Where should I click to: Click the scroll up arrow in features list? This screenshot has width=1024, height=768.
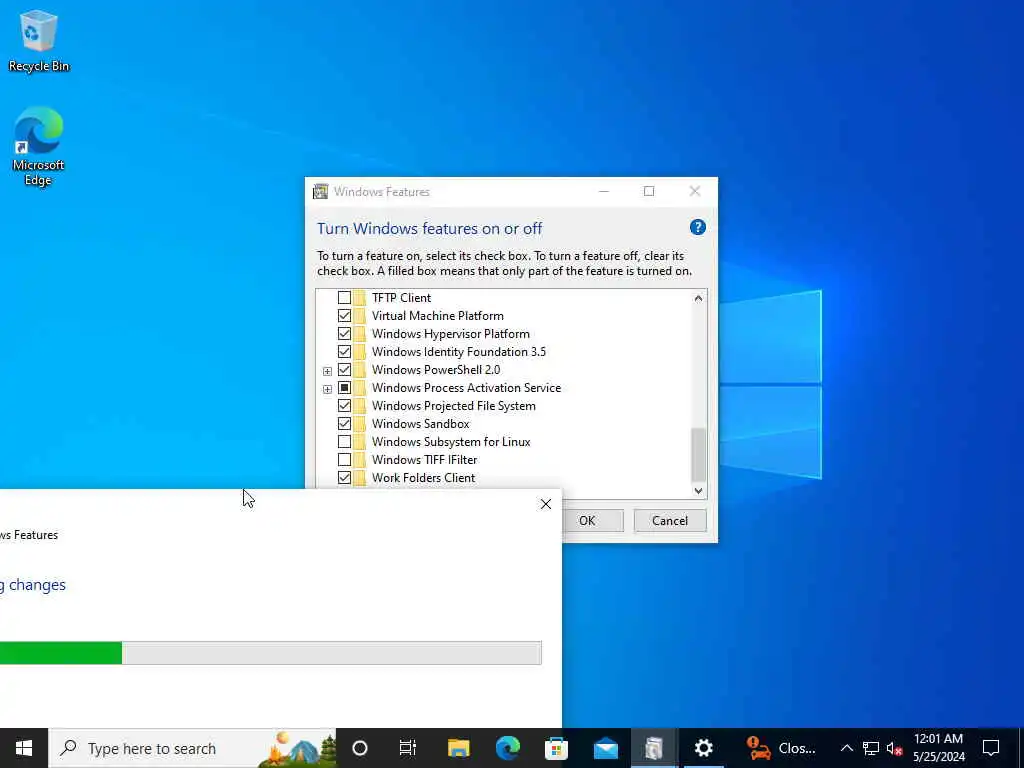[x=698, y=298]
